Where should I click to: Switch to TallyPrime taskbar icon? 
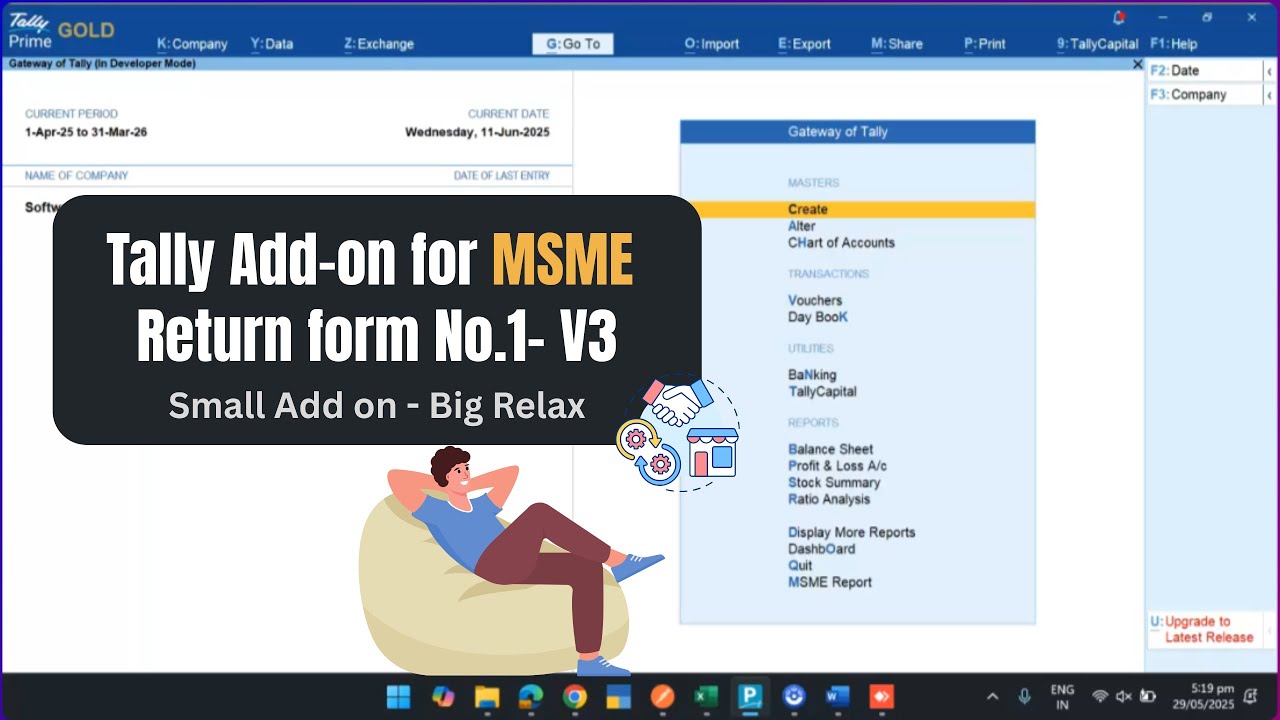[750, 696]
